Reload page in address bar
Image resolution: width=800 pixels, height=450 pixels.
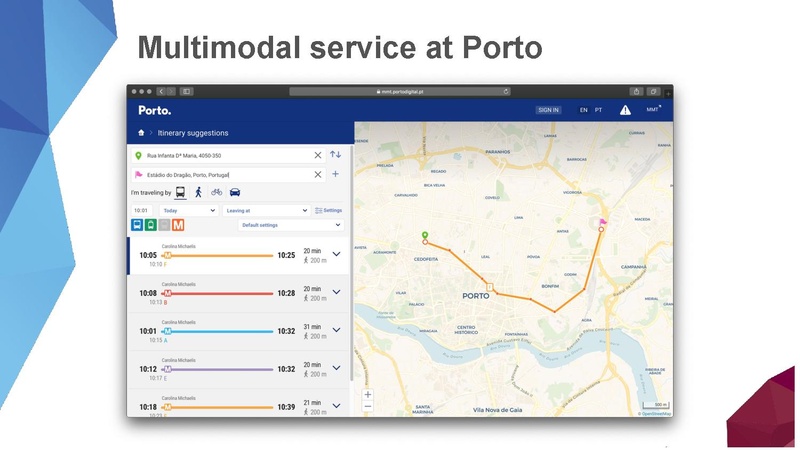tap(506, 92)
